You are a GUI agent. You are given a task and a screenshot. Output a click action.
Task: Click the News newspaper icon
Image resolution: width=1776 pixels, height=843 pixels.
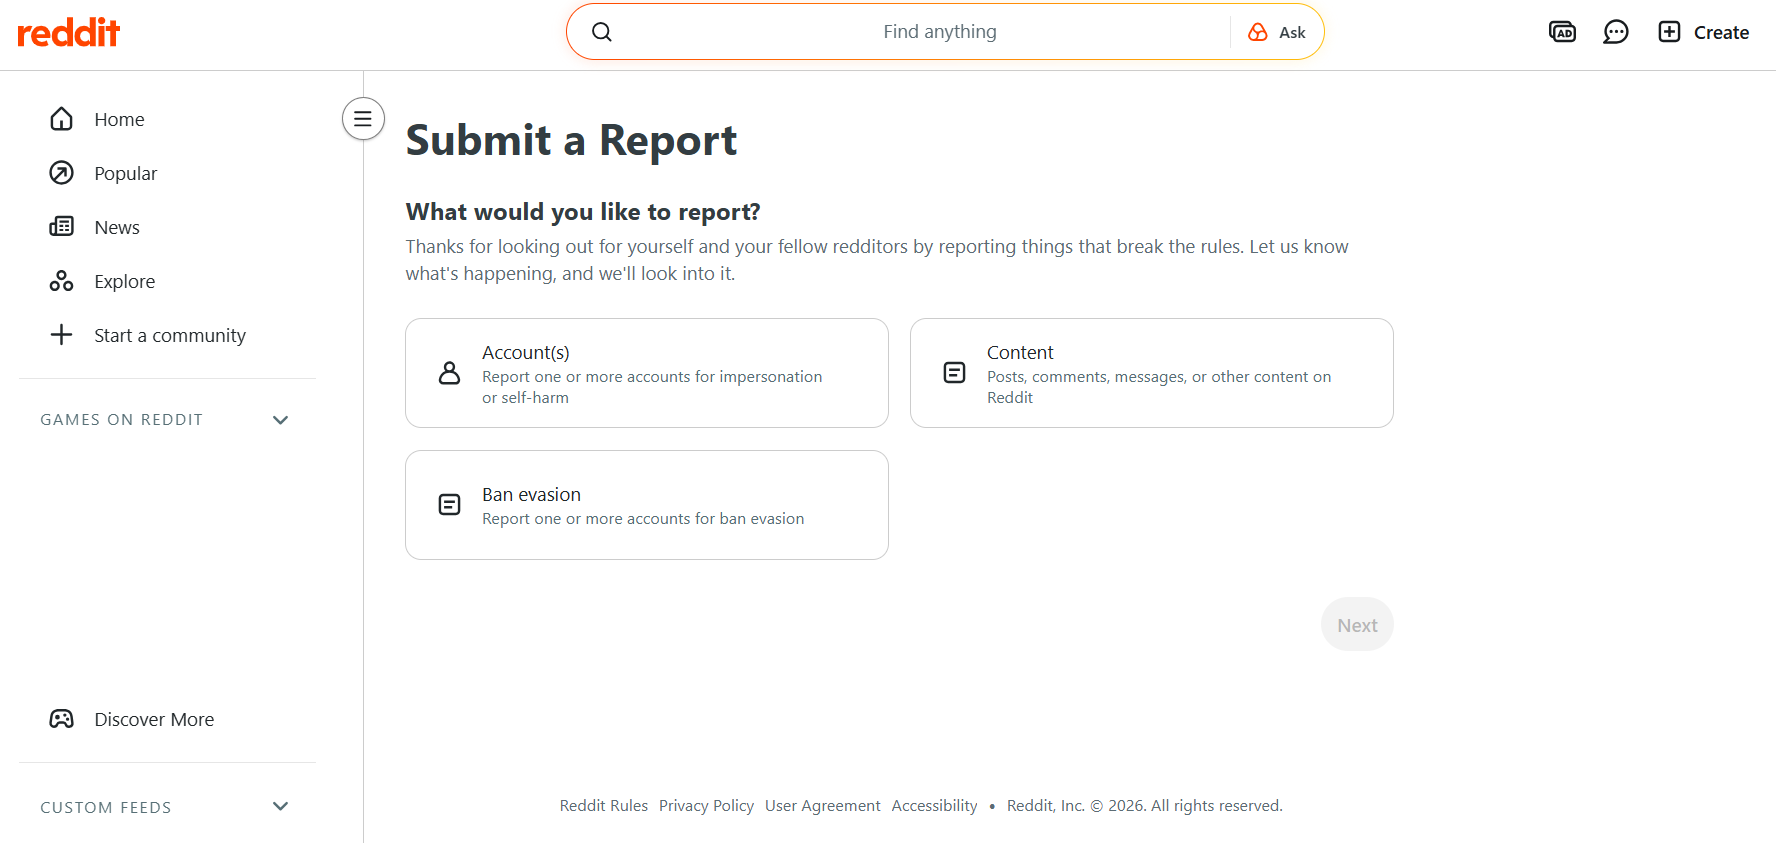point(62,227)
